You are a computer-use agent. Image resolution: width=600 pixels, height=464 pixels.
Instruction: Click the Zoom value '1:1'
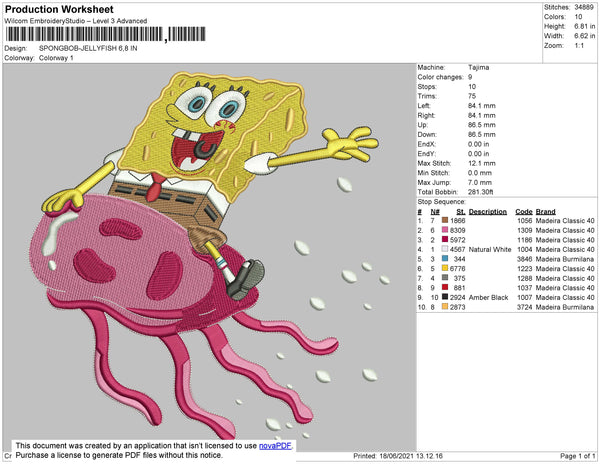pos(579,46)
